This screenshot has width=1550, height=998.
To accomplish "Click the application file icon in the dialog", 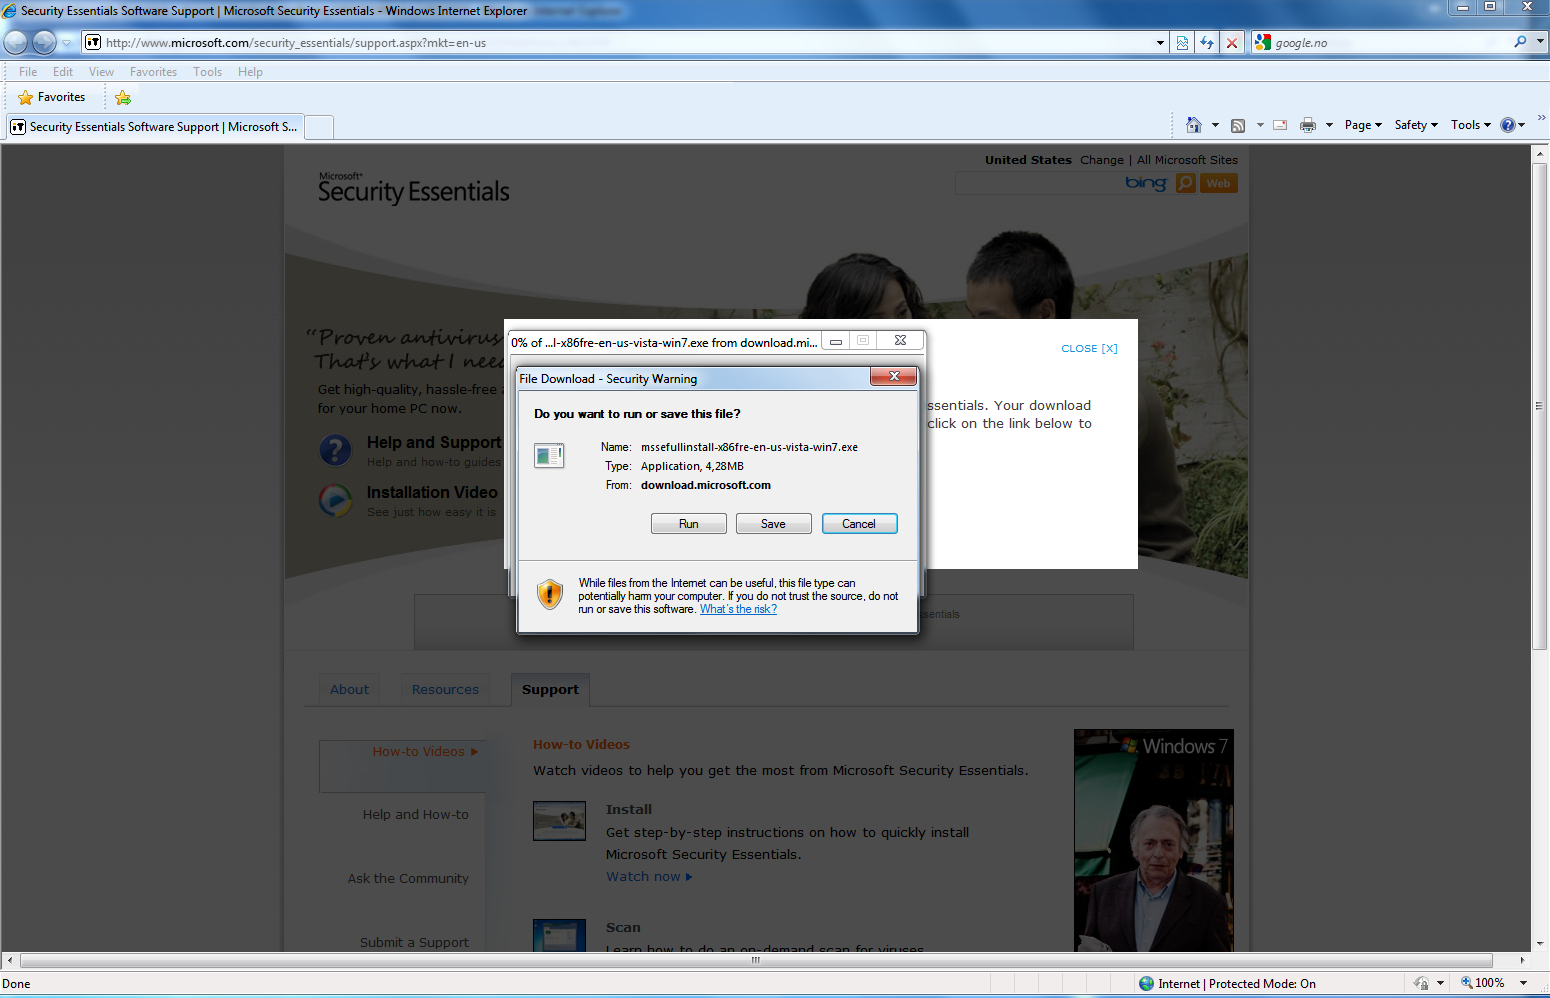I will 549,455.
